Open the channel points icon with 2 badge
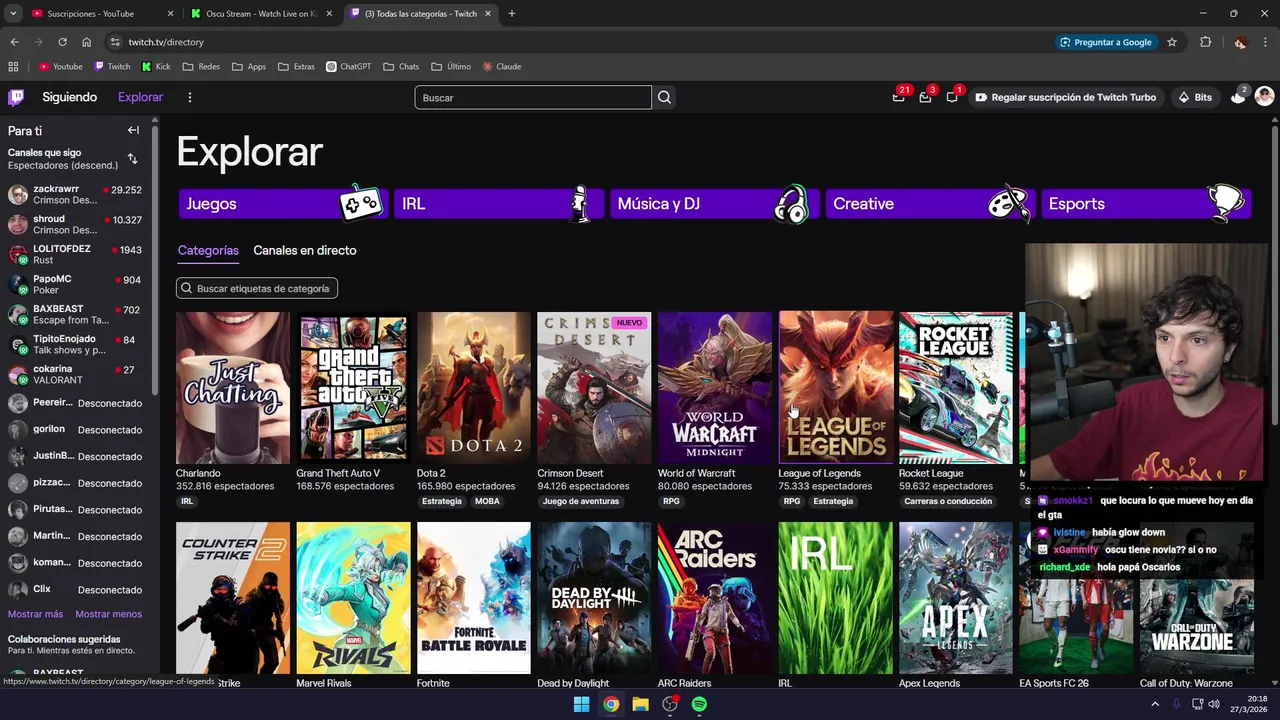The image size is (1280, 720). [x=1238, y=97]
